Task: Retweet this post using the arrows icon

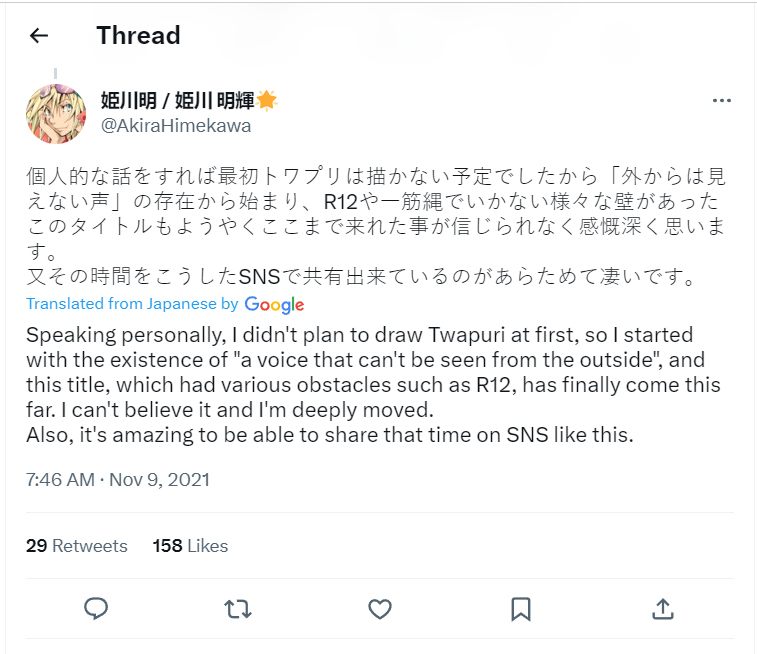Action: pos(237,607)
